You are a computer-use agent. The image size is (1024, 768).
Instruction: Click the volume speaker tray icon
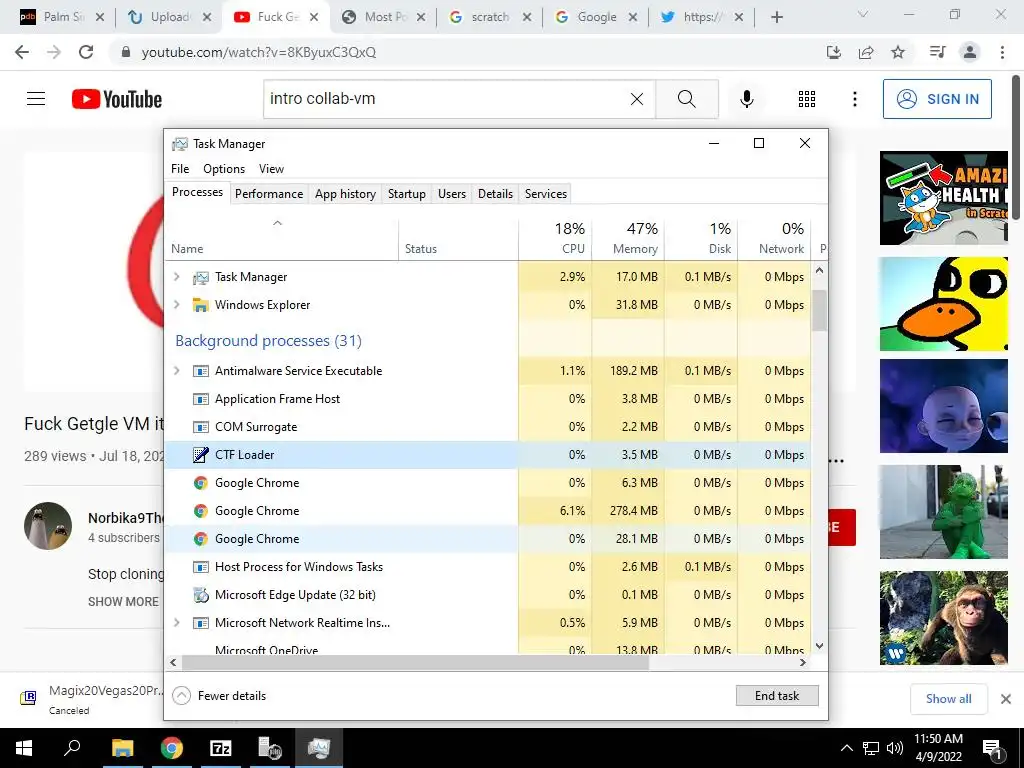point(895,748)
